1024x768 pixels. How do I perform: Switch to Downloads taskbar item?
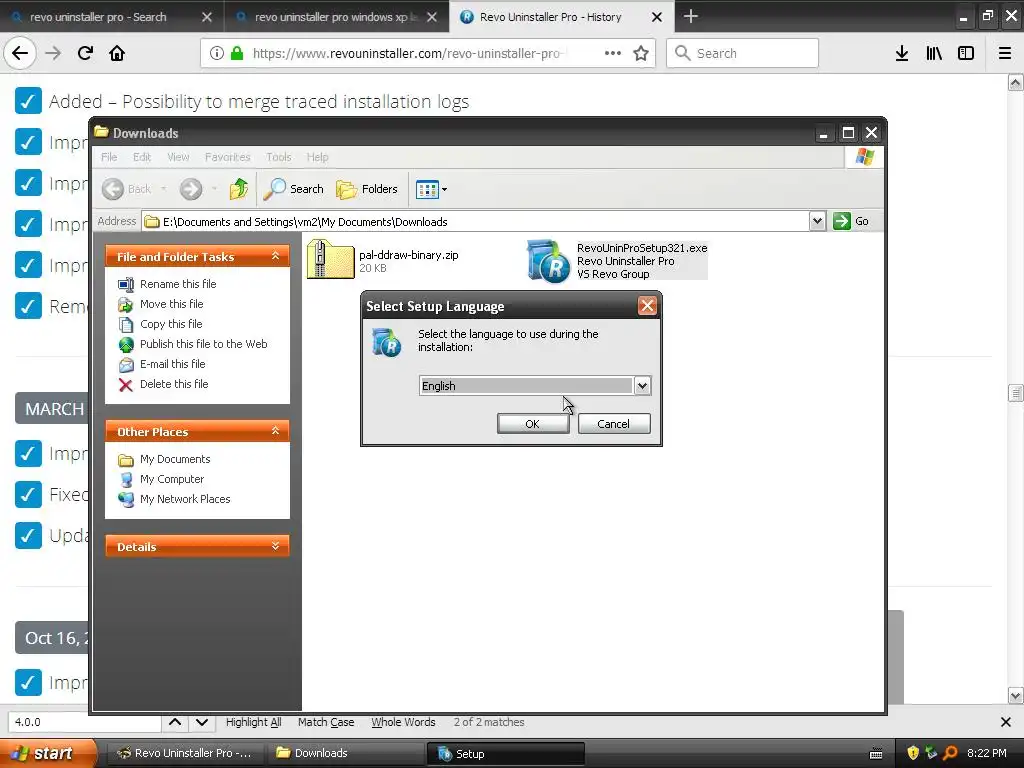pyautogui.click(x=344, y=753)
